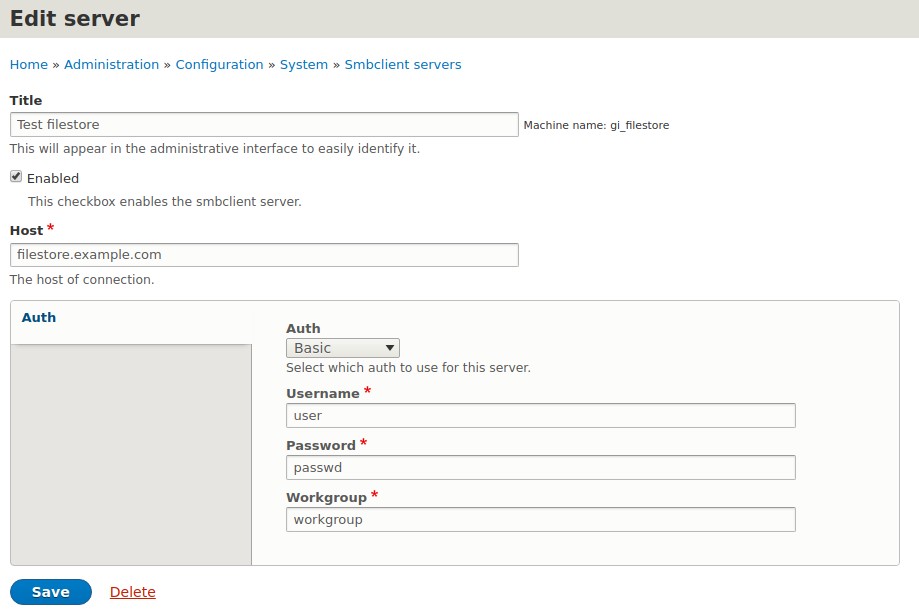919x610 pixels.
Task: Click into the Password field
Action: pos(540,468)
